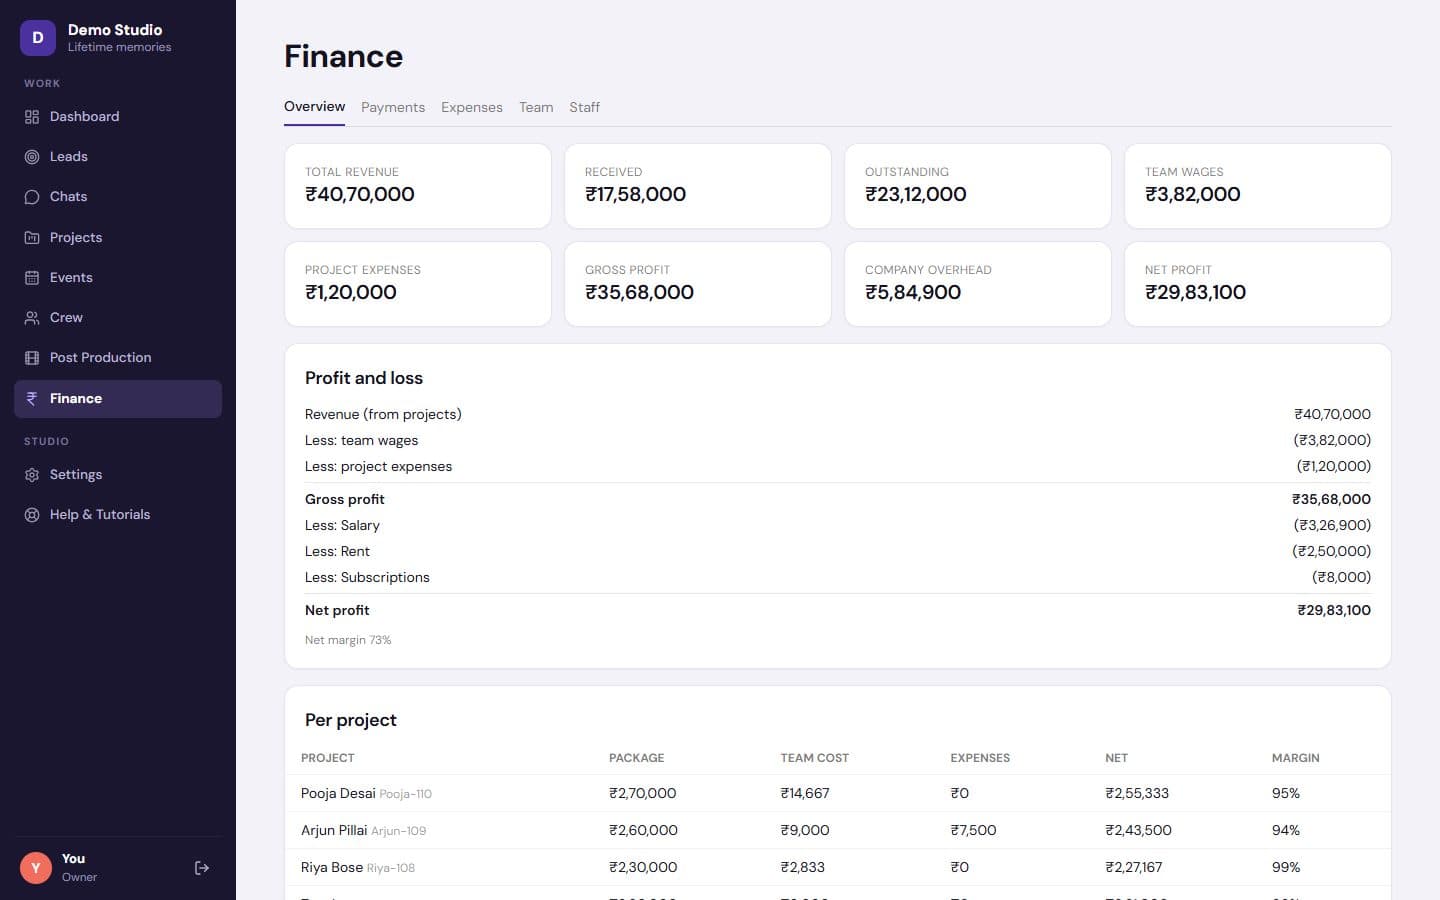Screen dimensions: 1440x900
Task: Click the Net Profit summary card
Action: pos(1258,284)
